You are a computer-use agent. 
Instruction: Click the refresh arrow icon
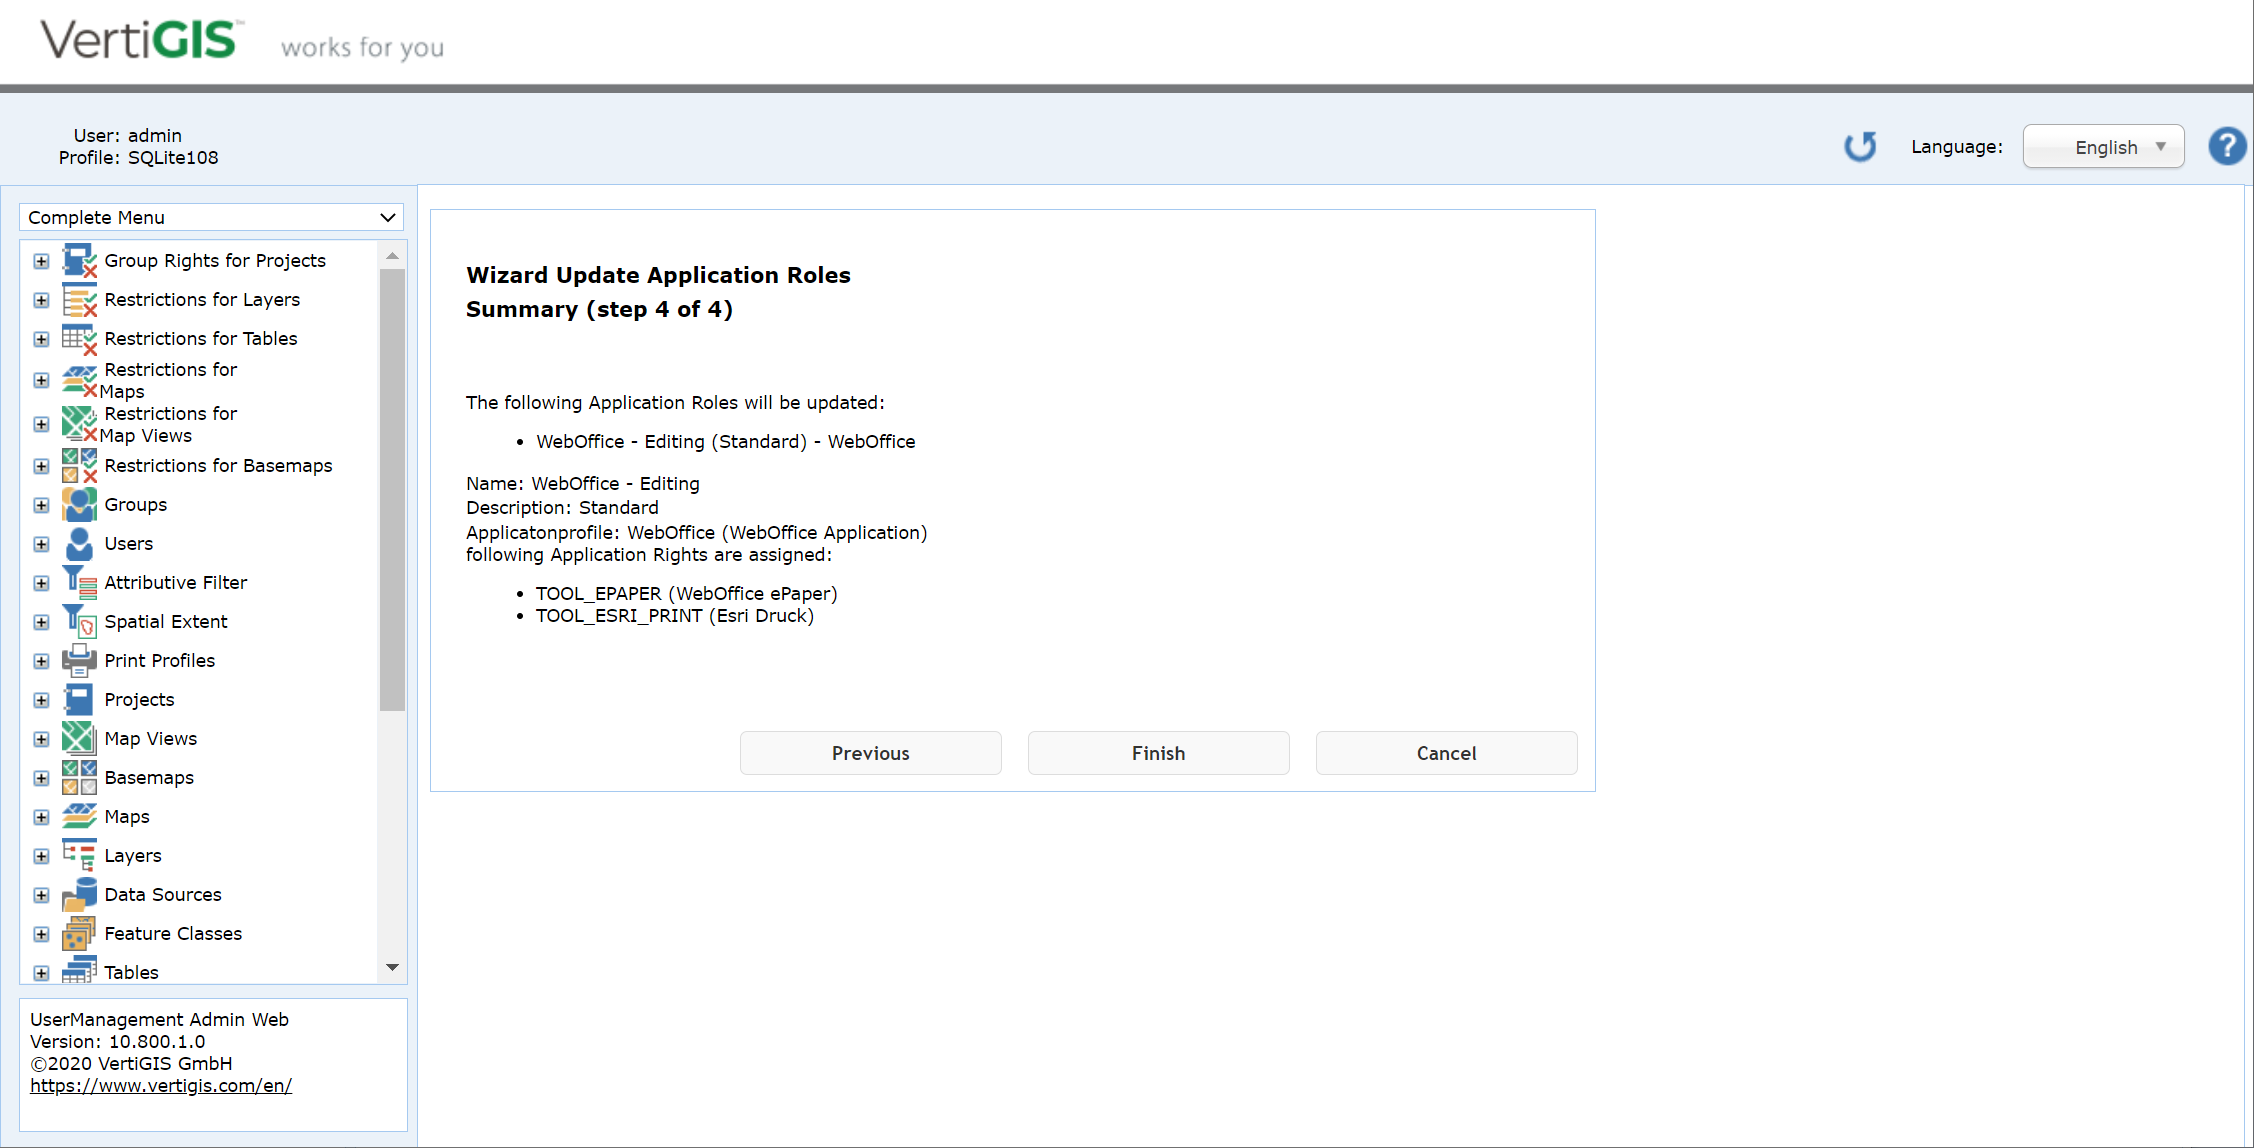tap(1860, 146)
